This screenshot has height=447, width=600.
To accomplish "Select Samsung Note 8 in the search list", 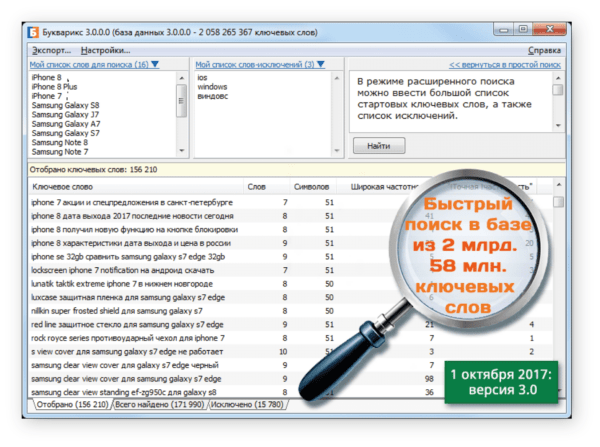I will pos(60,142).
